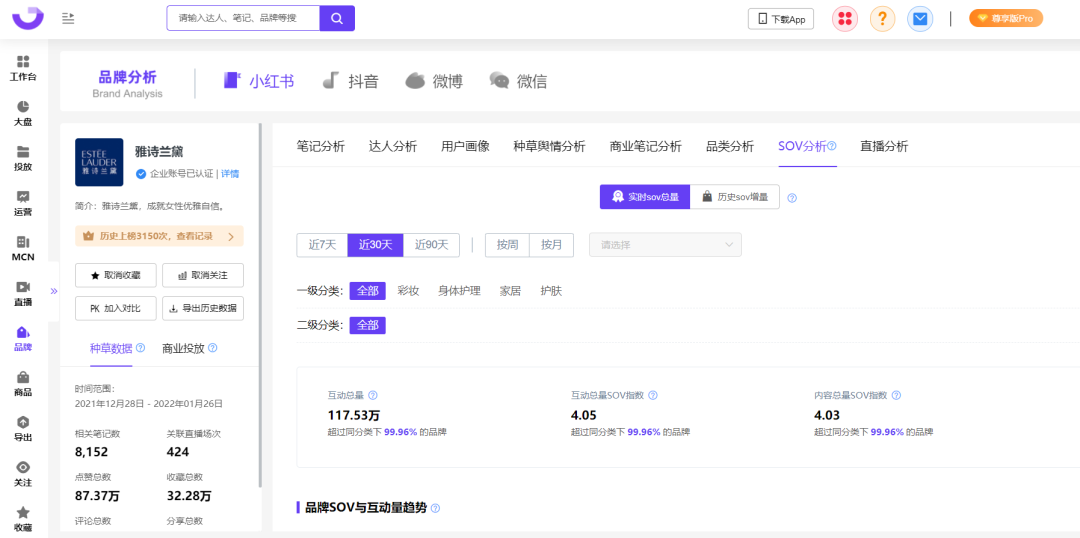Click 取消关注 button
Screen dimensions: 1080x538
tap(202, 276)
